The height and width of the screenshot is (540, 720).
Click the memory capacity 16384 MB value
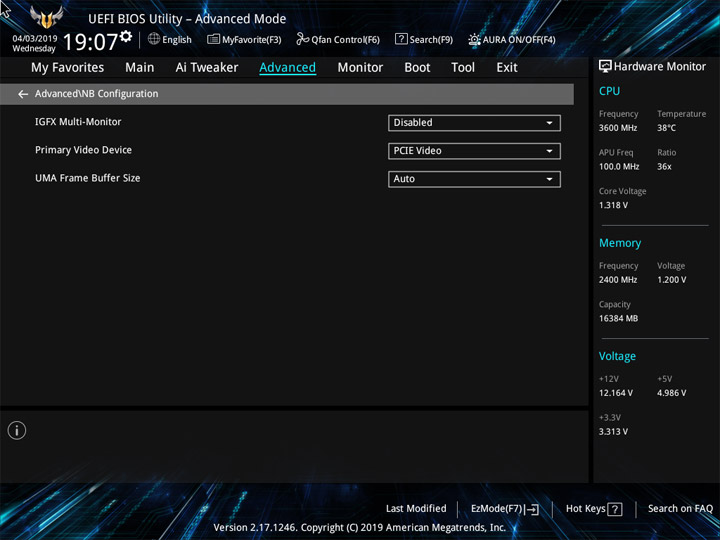[618, 318]
